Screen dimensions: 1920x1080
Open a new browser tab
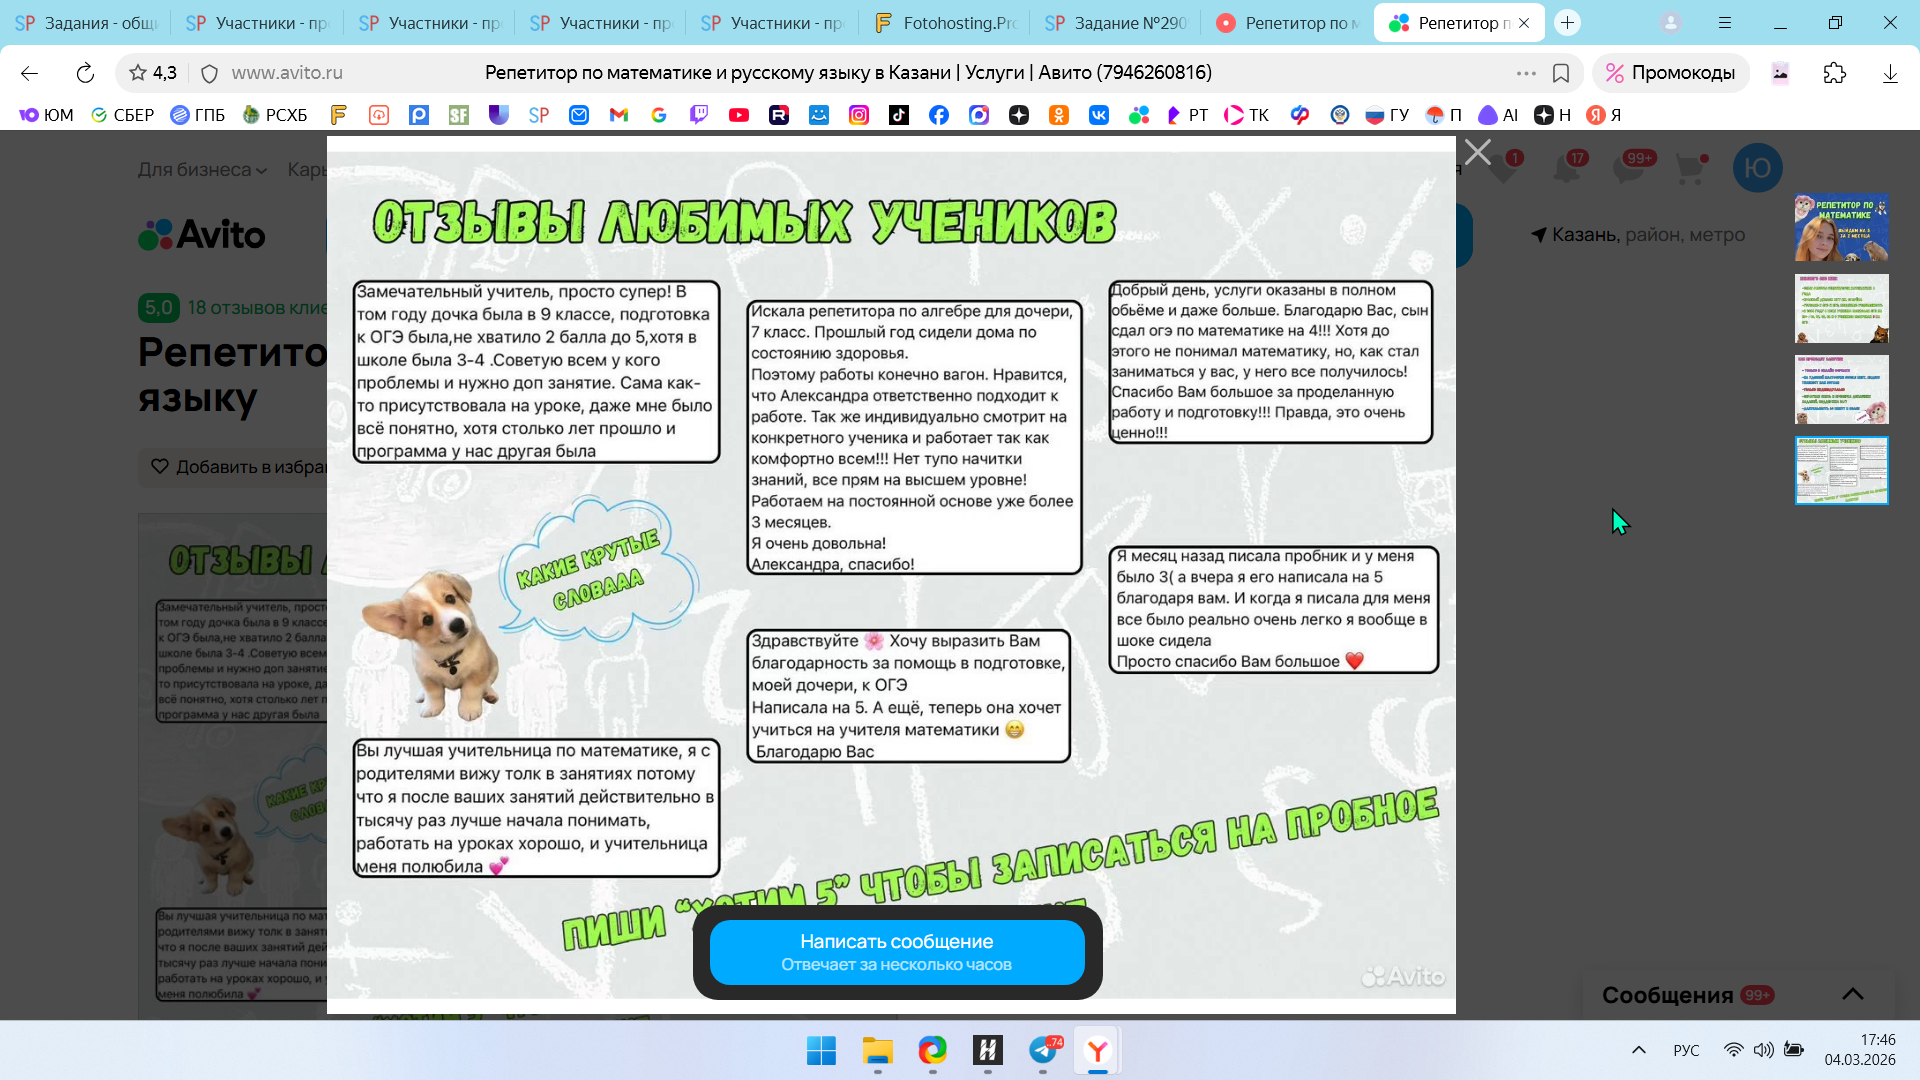(x=1567, y=23)
